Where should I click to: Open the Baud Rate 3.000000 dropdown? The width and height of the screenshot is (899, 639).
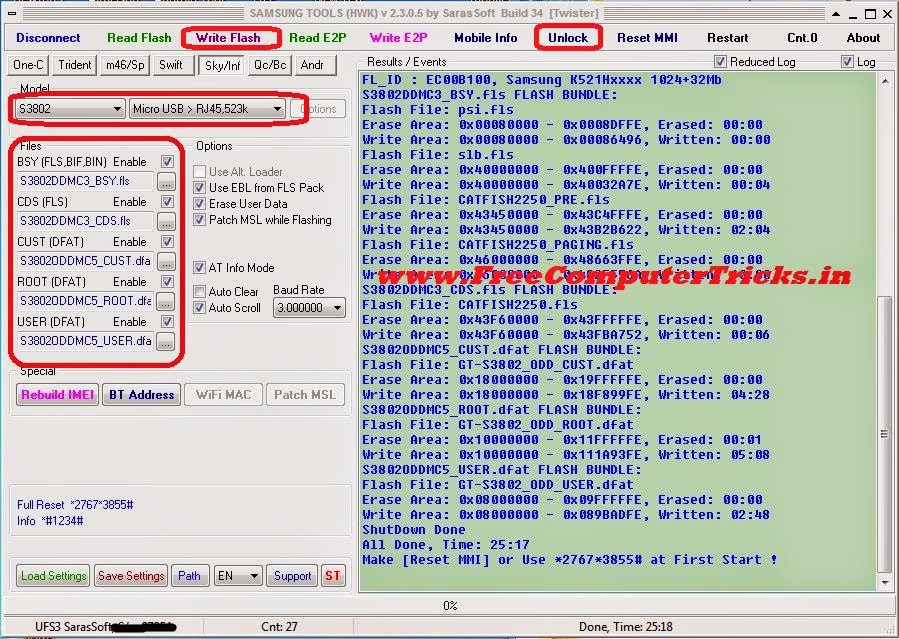[x=309, y=308]
